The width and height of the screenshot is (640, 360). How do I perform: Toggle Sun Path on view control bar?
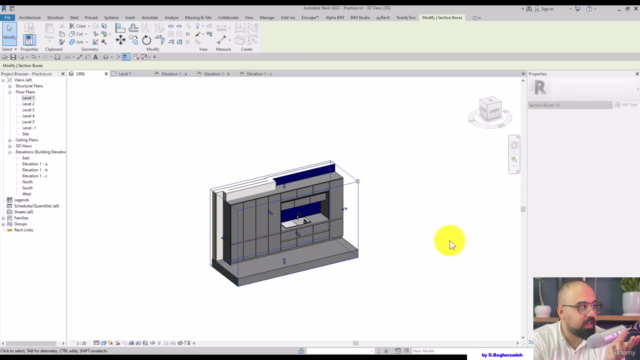point(111,343)
